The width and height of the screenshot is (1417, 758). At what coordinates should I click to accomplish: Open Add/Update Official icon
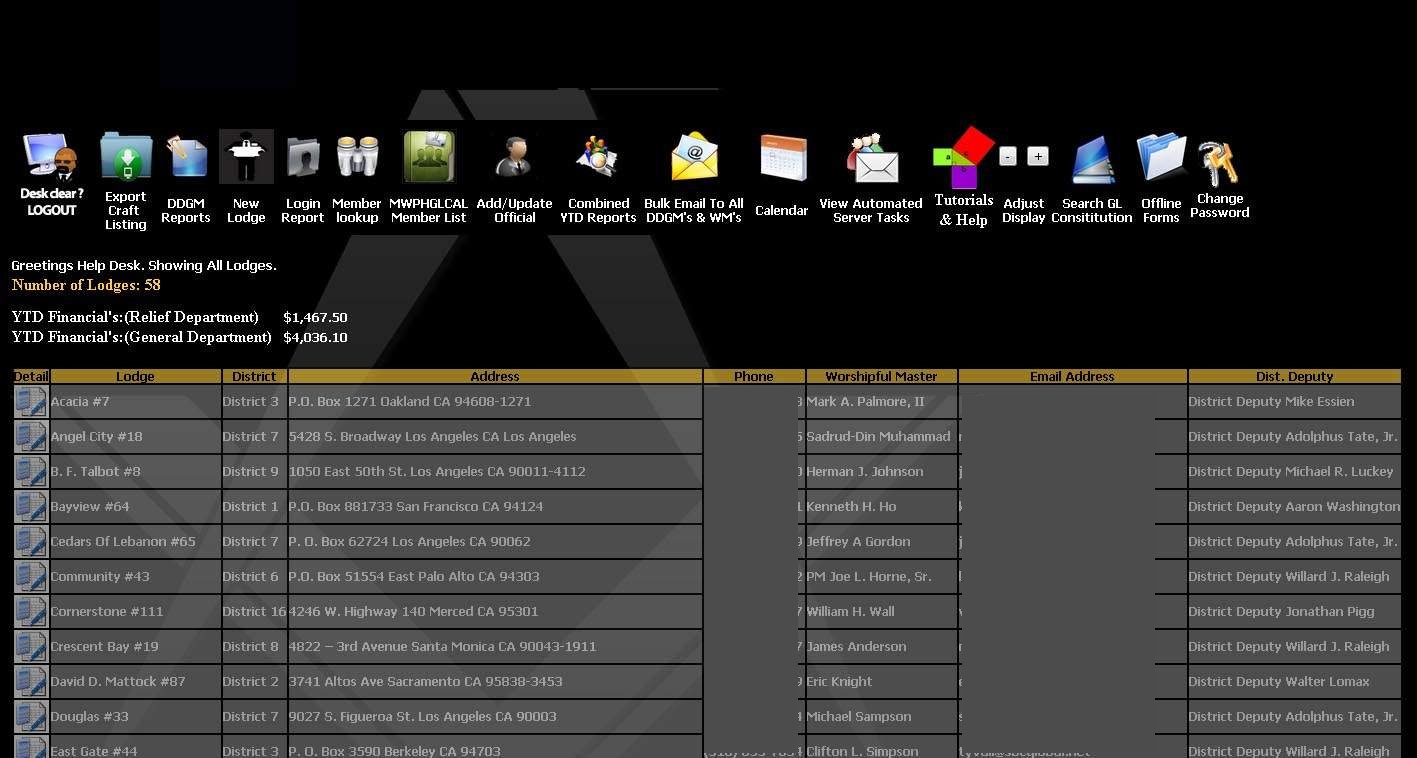tap(515, 158)
